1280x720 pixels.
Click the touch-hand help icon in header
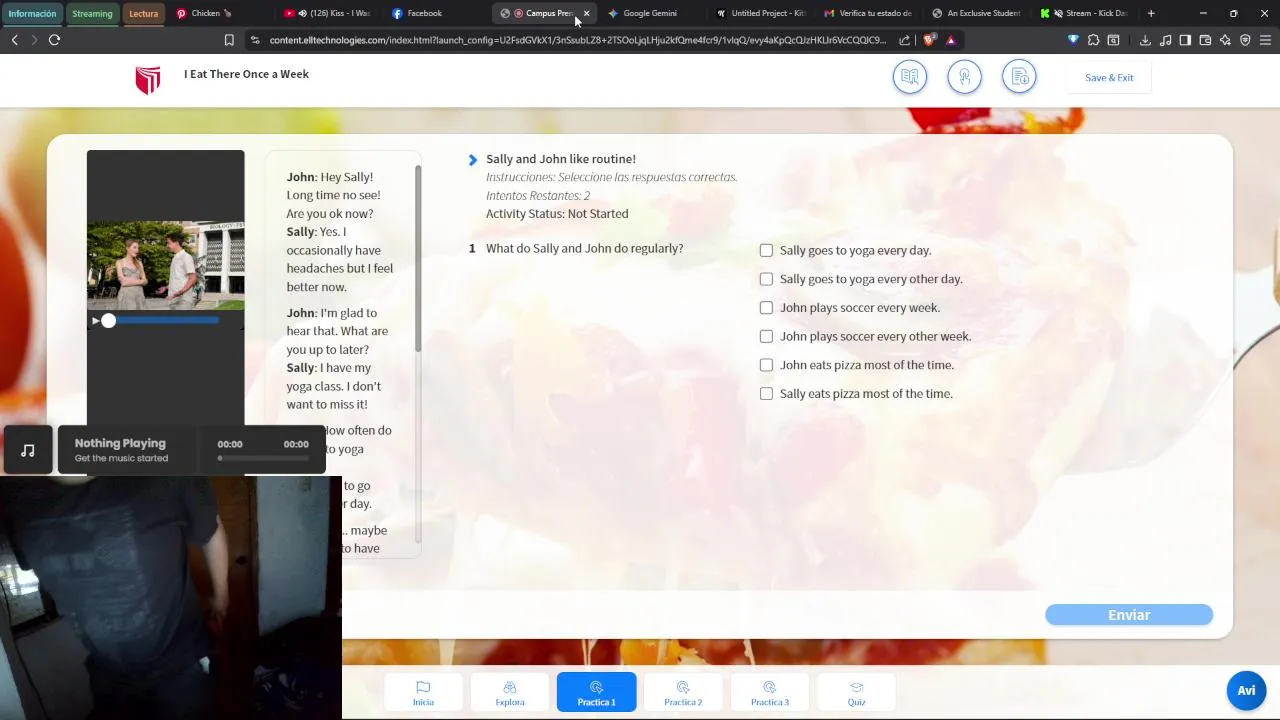point(964,77)
